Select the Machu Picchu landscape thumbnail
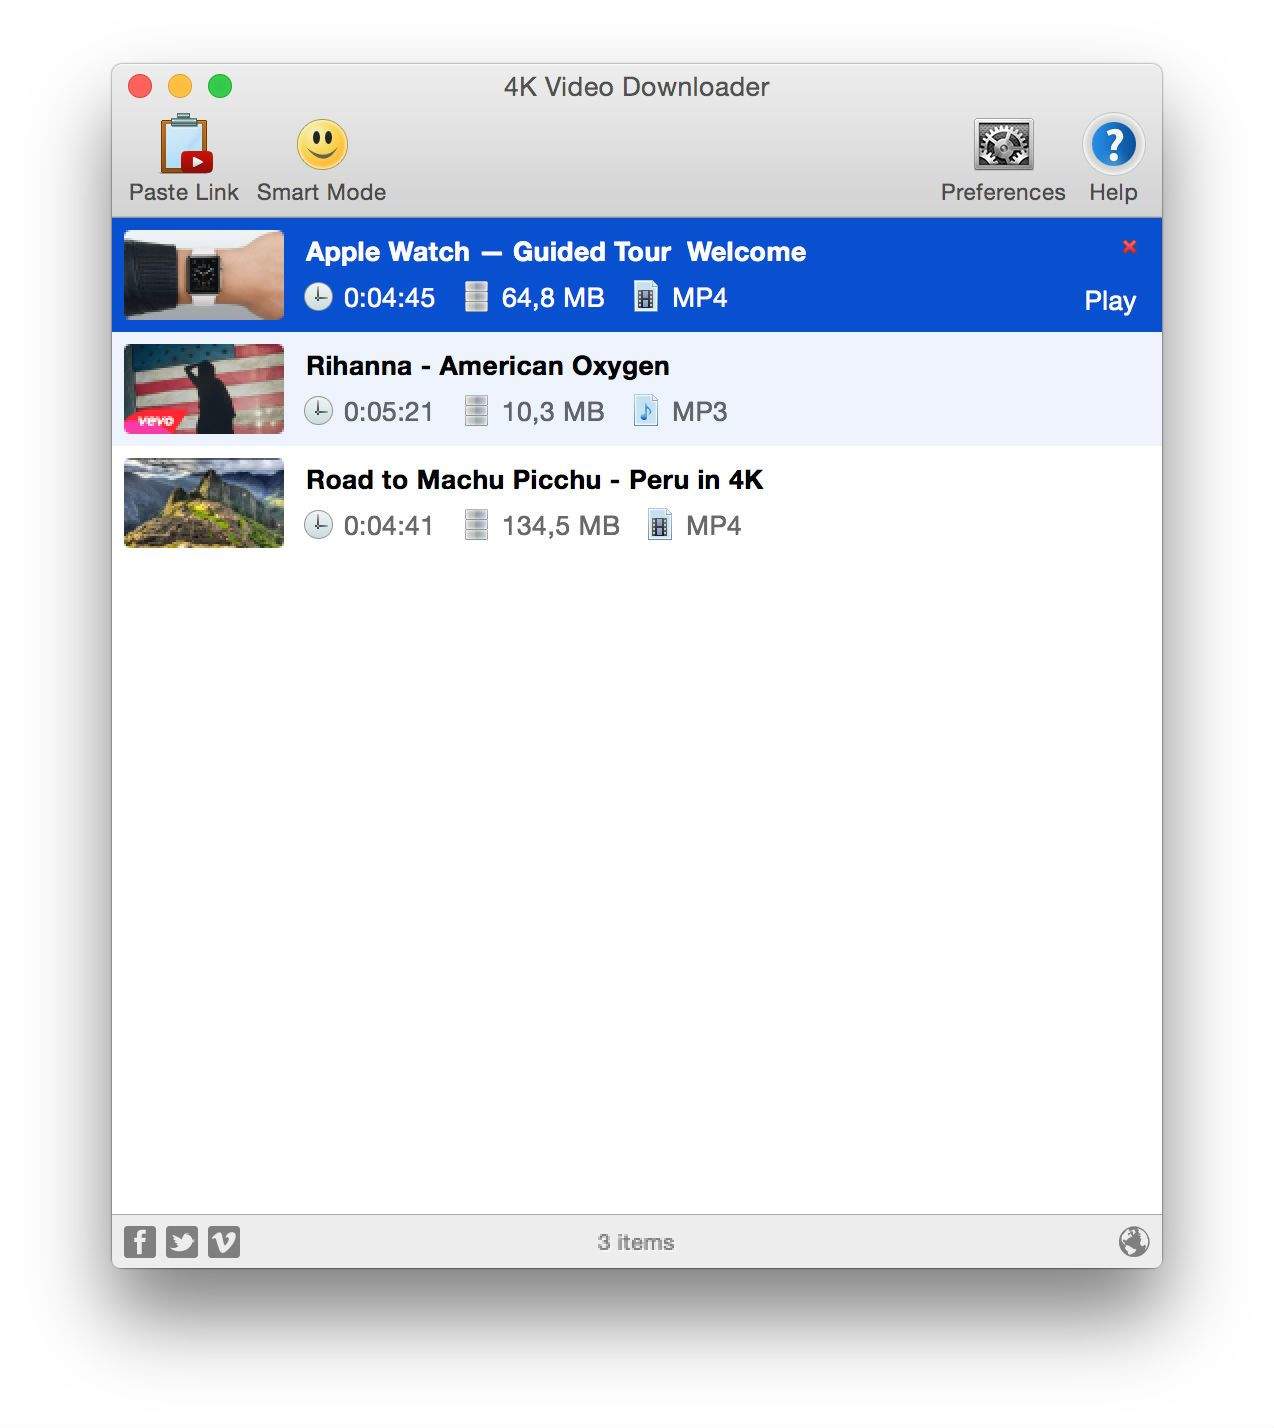Screen dimensions: 1274x1428 204,503
